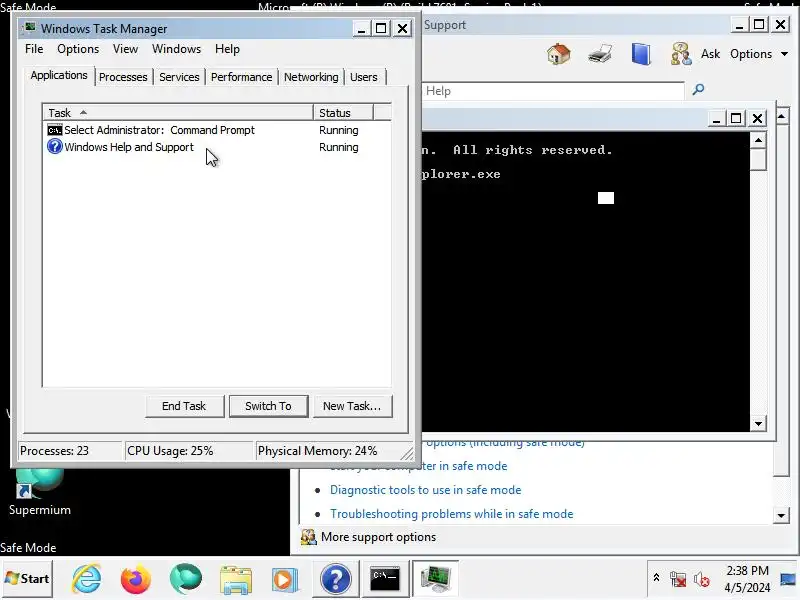Open Troubleshooting problems while in safe mode
This screenshot has height=600, width=800.
point(452,514)
